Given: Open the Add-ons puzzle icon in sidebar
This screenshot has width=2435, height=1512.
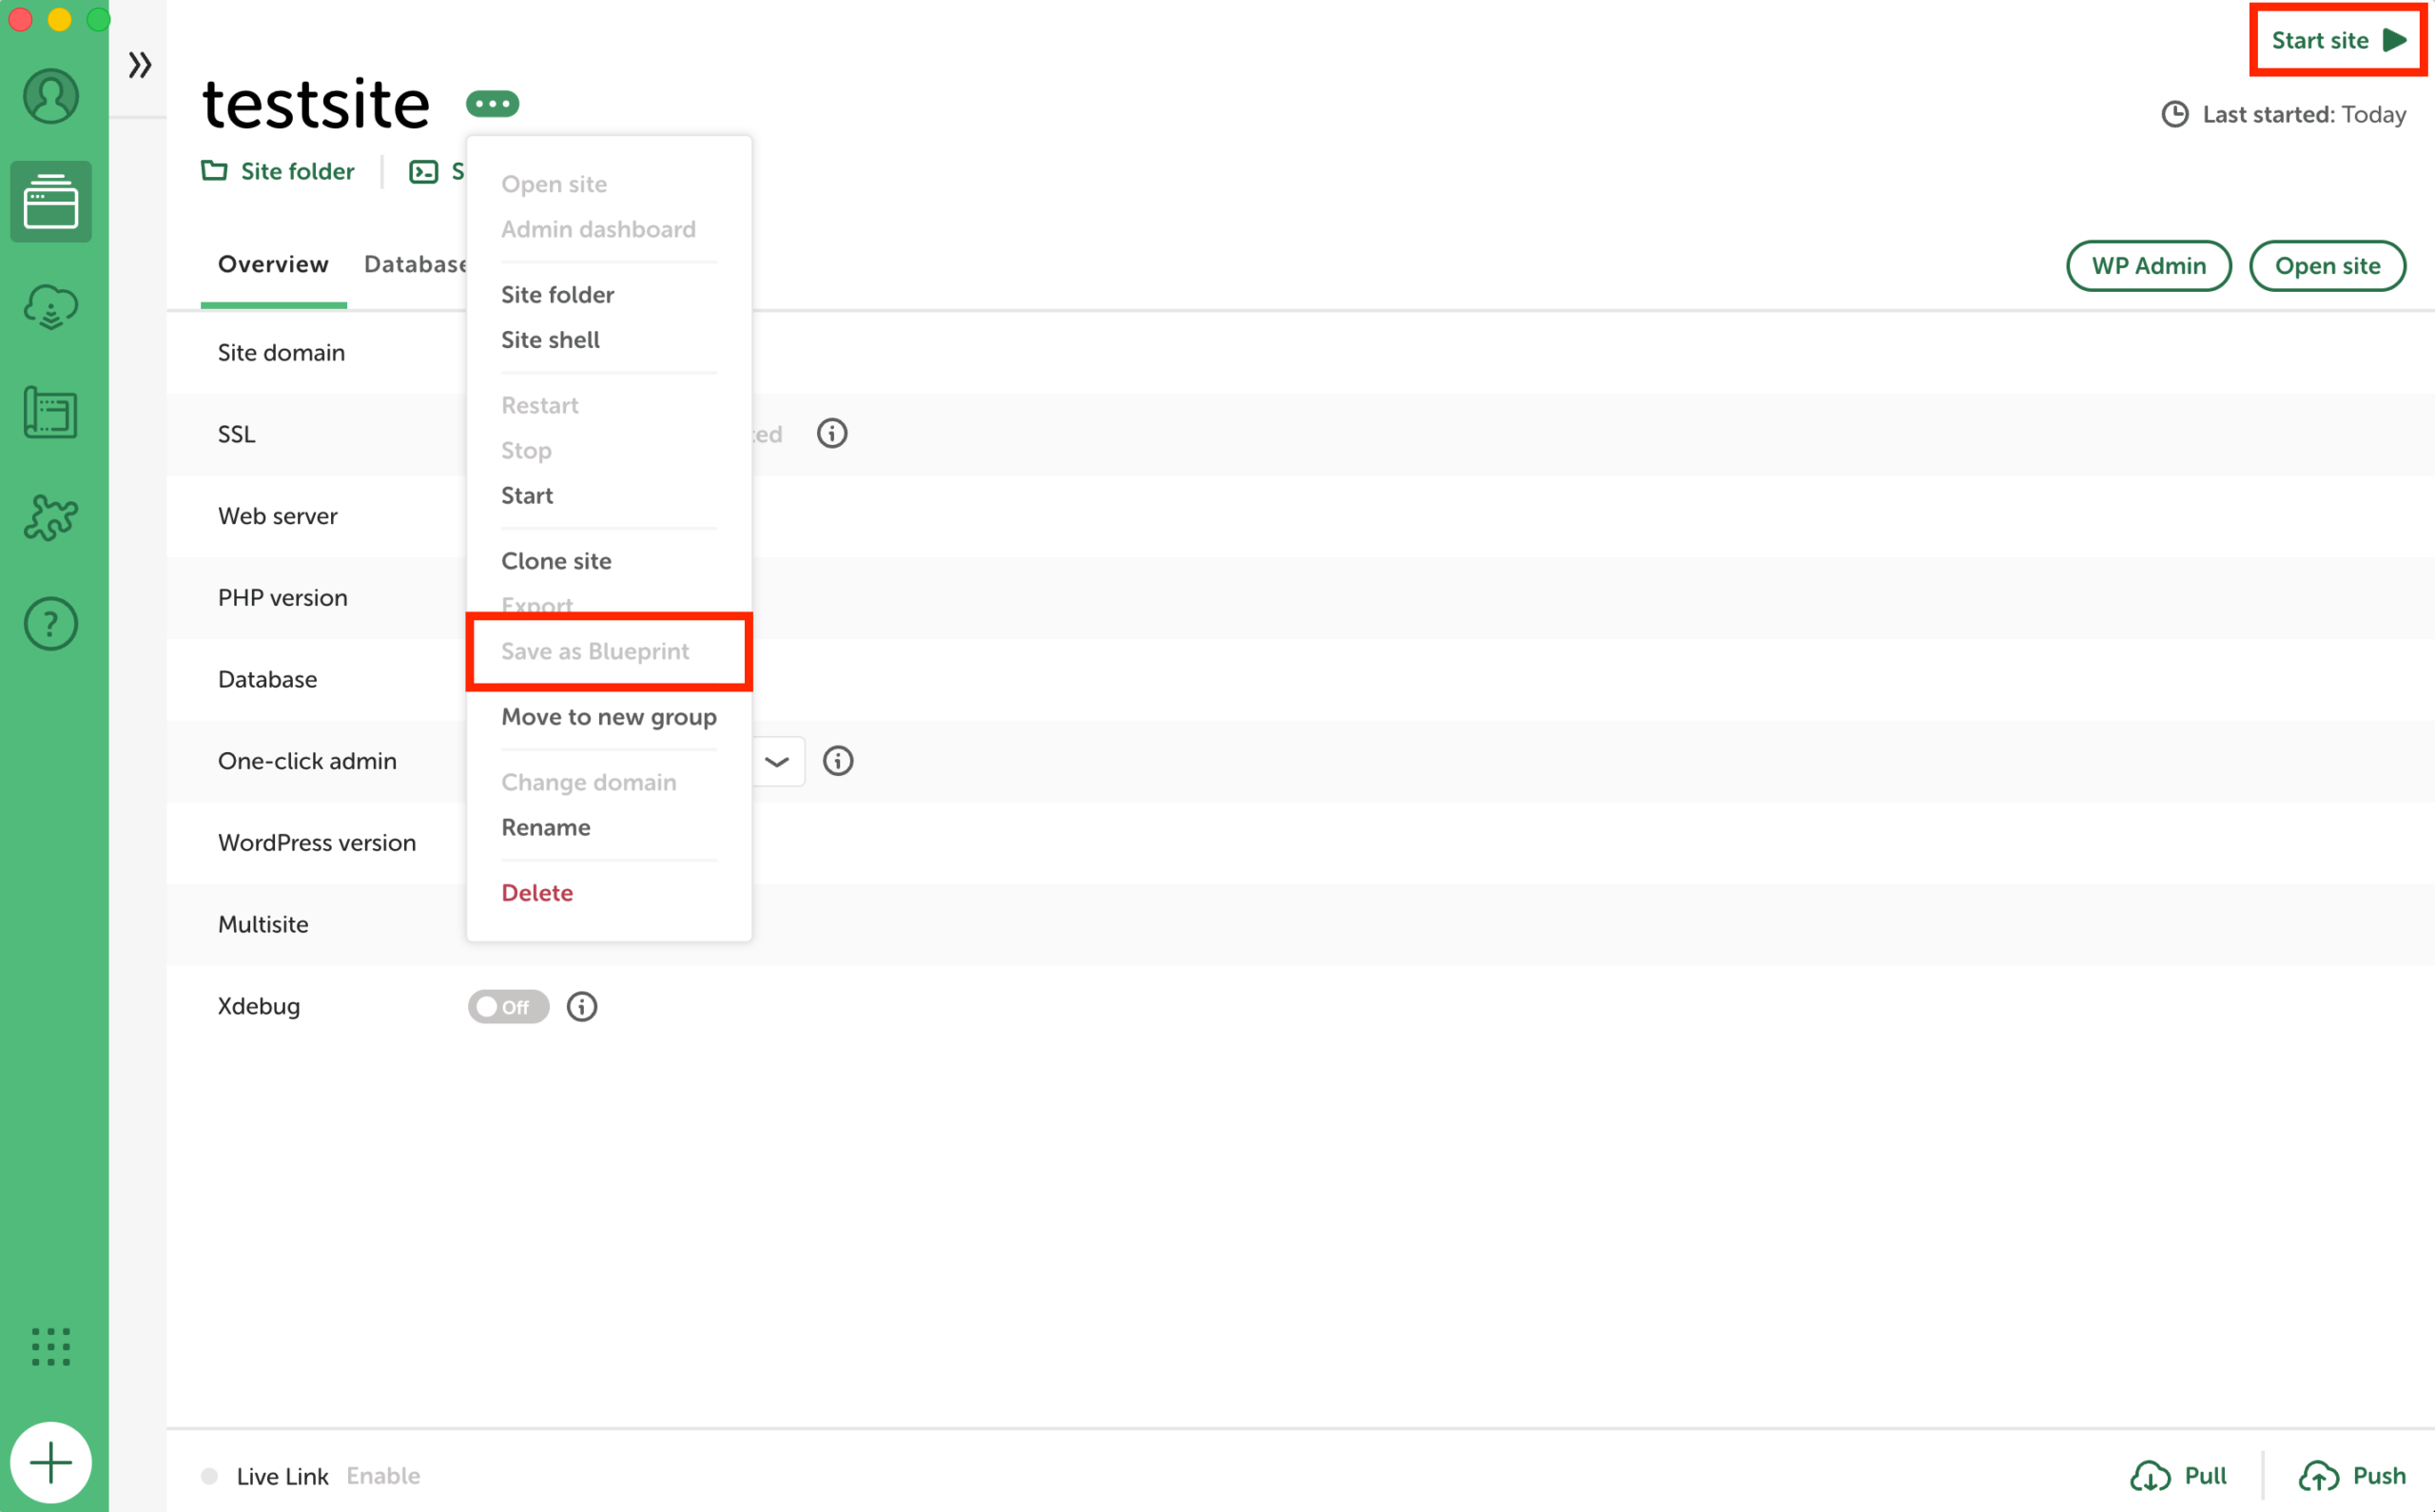Looking at the screenshot, I should (51, 518).
